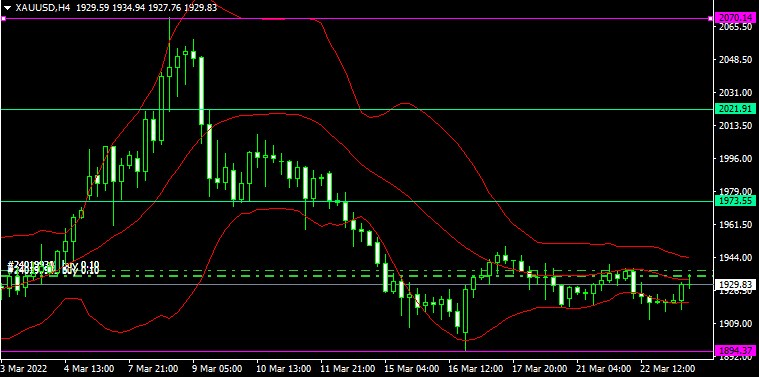Click the 3 Mar 2022 date label
The height and width of the screenshot is (377, 759).
[24, 368]
